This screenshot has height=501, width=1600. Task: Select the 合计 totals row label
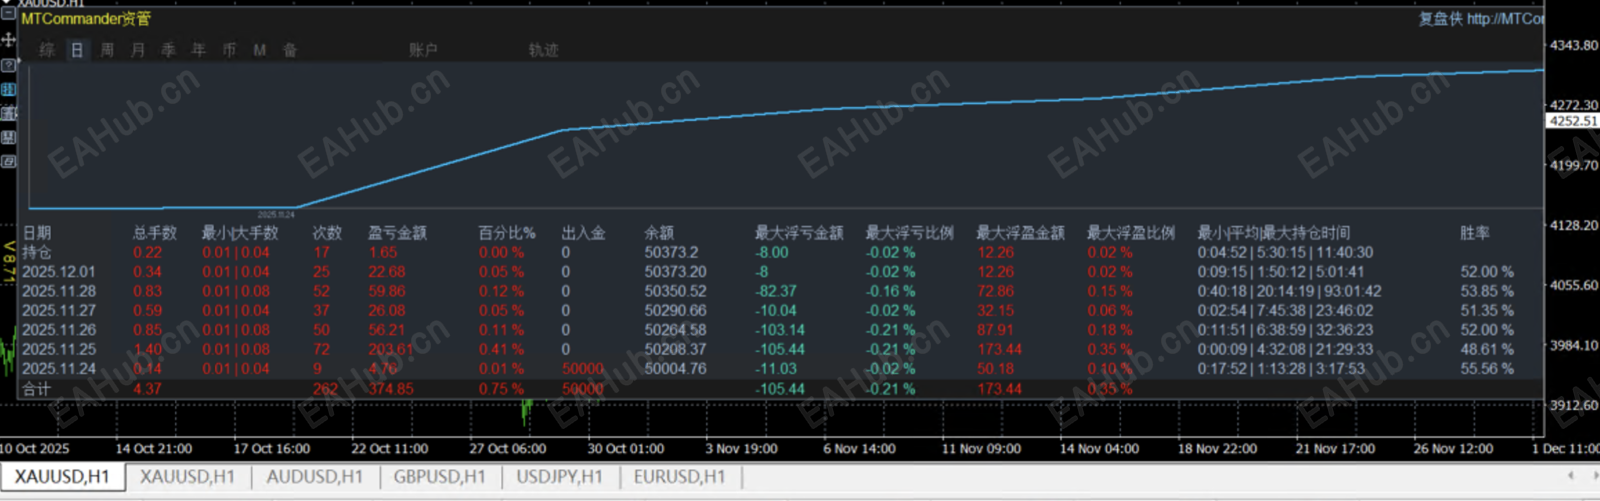(x=36, y=389)
